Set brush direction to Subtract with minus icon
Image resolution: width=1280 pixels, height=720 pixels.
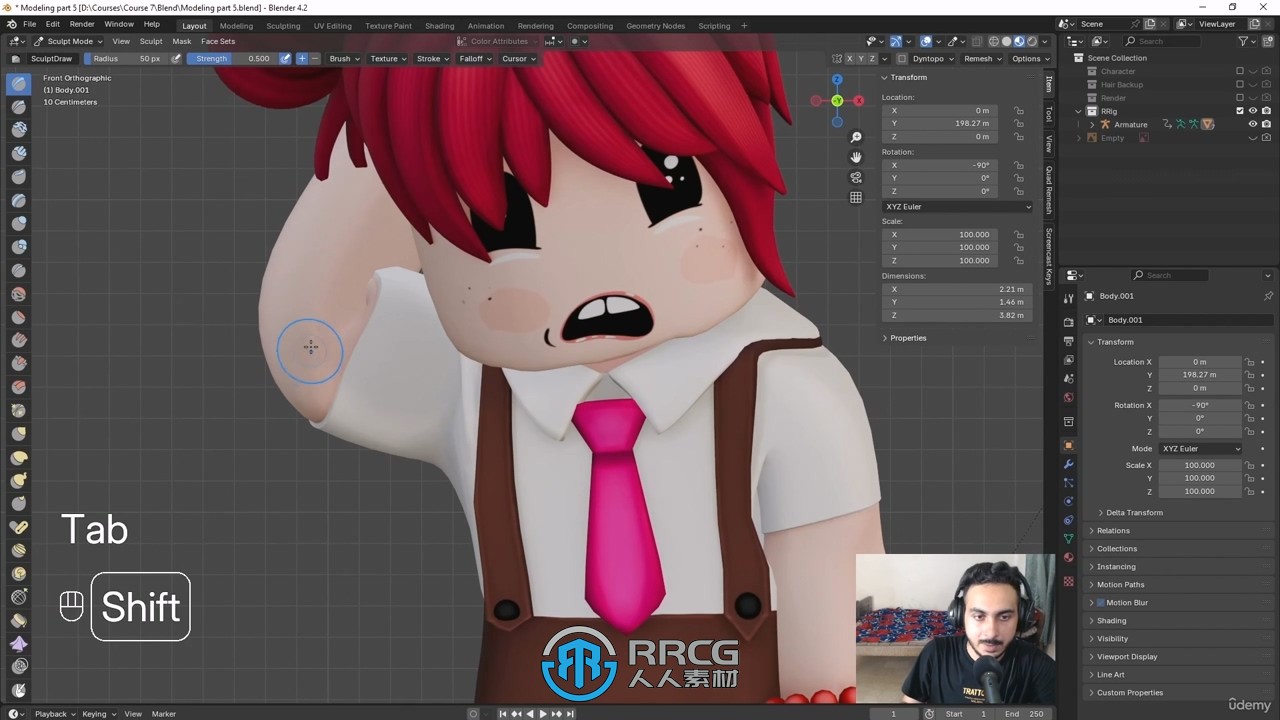[315, 58]
